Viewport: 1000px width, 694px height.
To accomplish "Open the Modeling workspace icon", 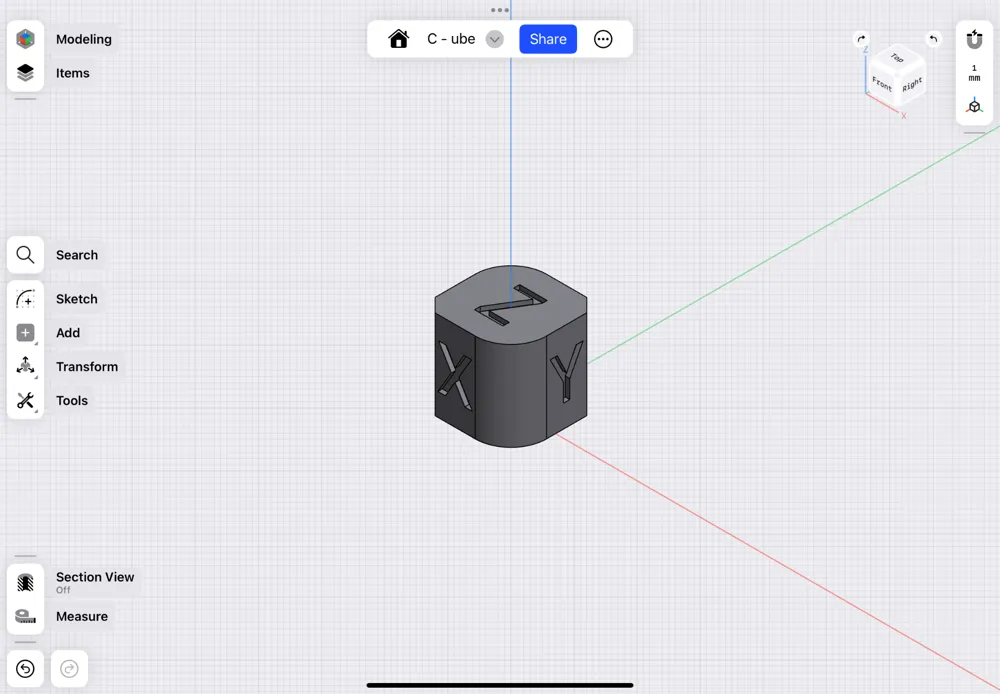I will pyautogui.click(x=26, y=39).
